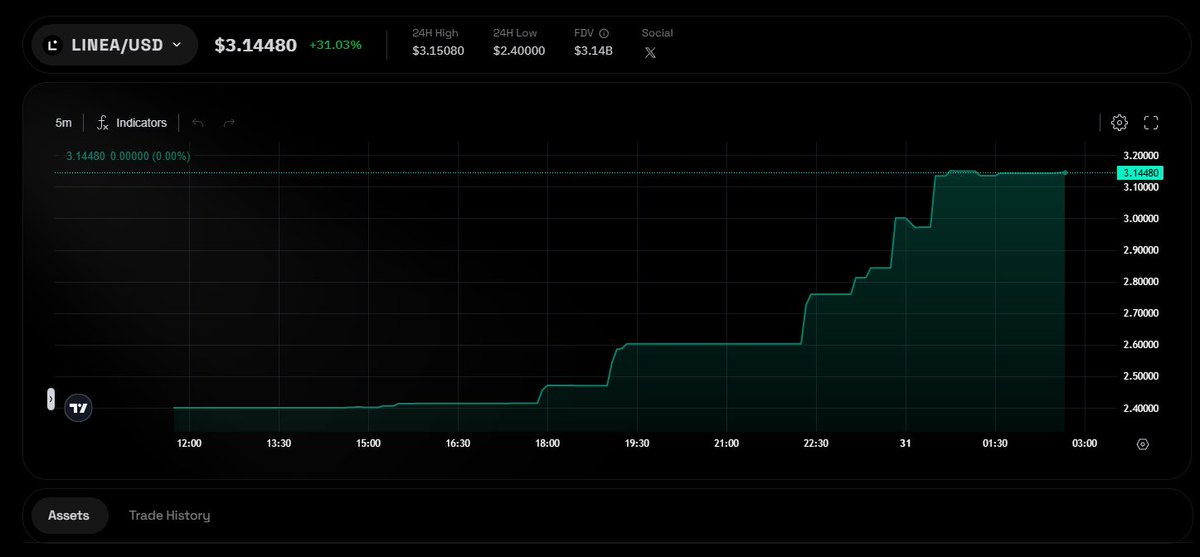This screenshot has width=1200, height=557.
Task: Click the 31 date marker on time axis
Action: click(x=905, y=444)
